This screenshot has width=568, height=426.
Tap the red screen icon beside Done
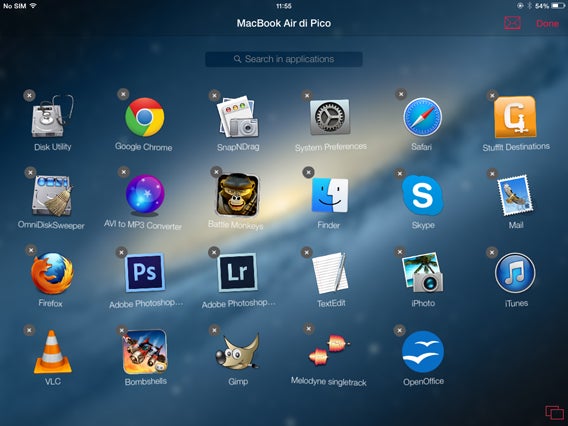click(x=512, y=23)
